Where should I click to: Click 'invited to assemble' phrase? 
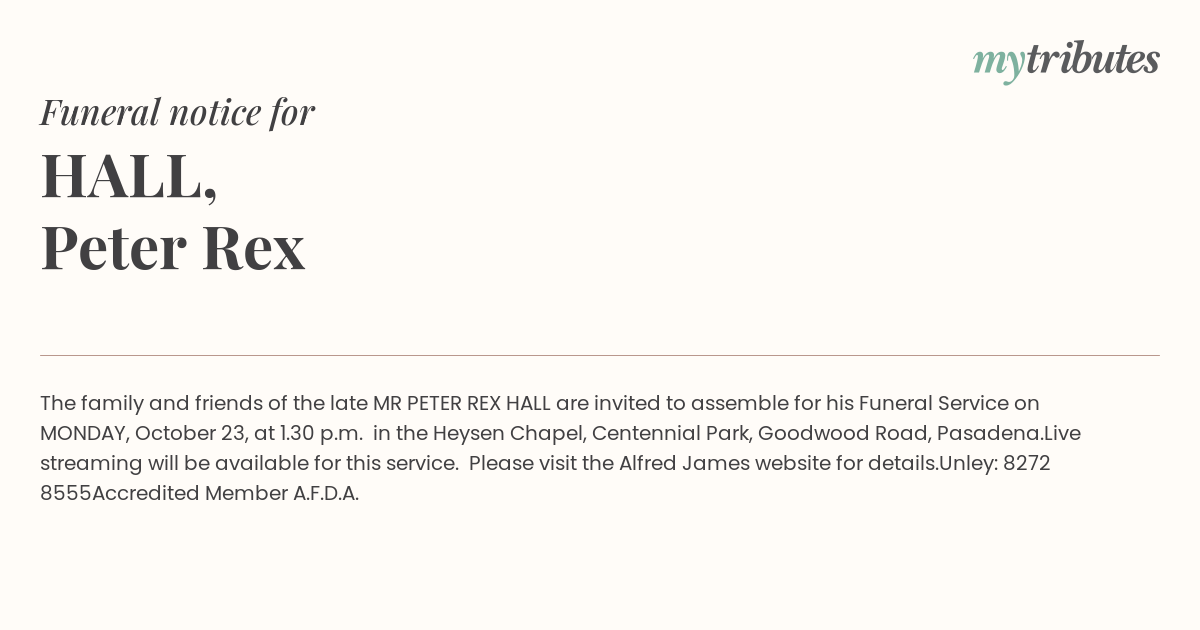(x=683, y=403)
